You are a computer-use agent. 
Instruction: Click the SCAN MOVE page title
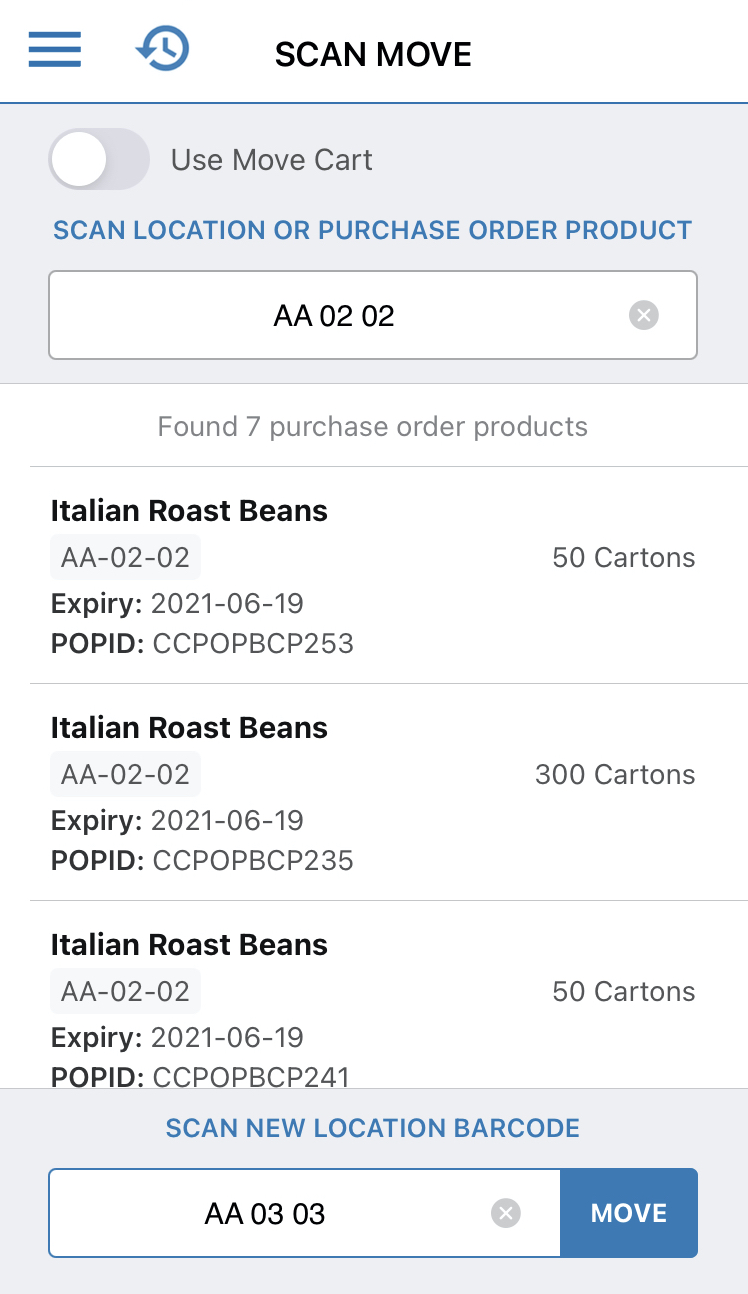pyautogui.click(x=373, y=54)
